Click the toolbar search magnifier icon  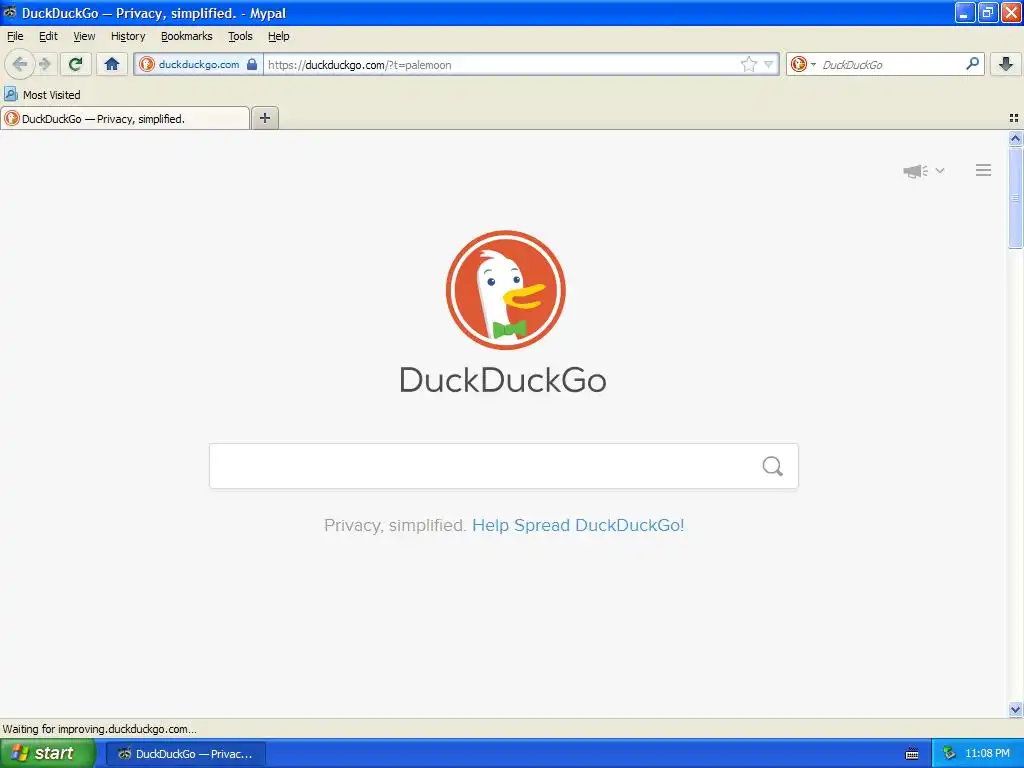[972, 63]
